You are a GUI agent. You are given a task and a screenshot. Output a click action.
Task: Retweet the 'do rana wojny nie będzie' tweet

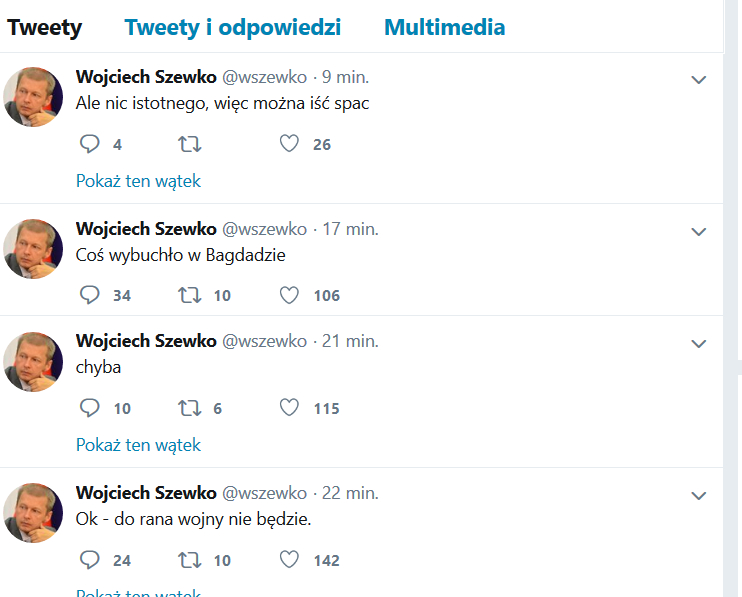pyautogui.click(x=189, y=560)
